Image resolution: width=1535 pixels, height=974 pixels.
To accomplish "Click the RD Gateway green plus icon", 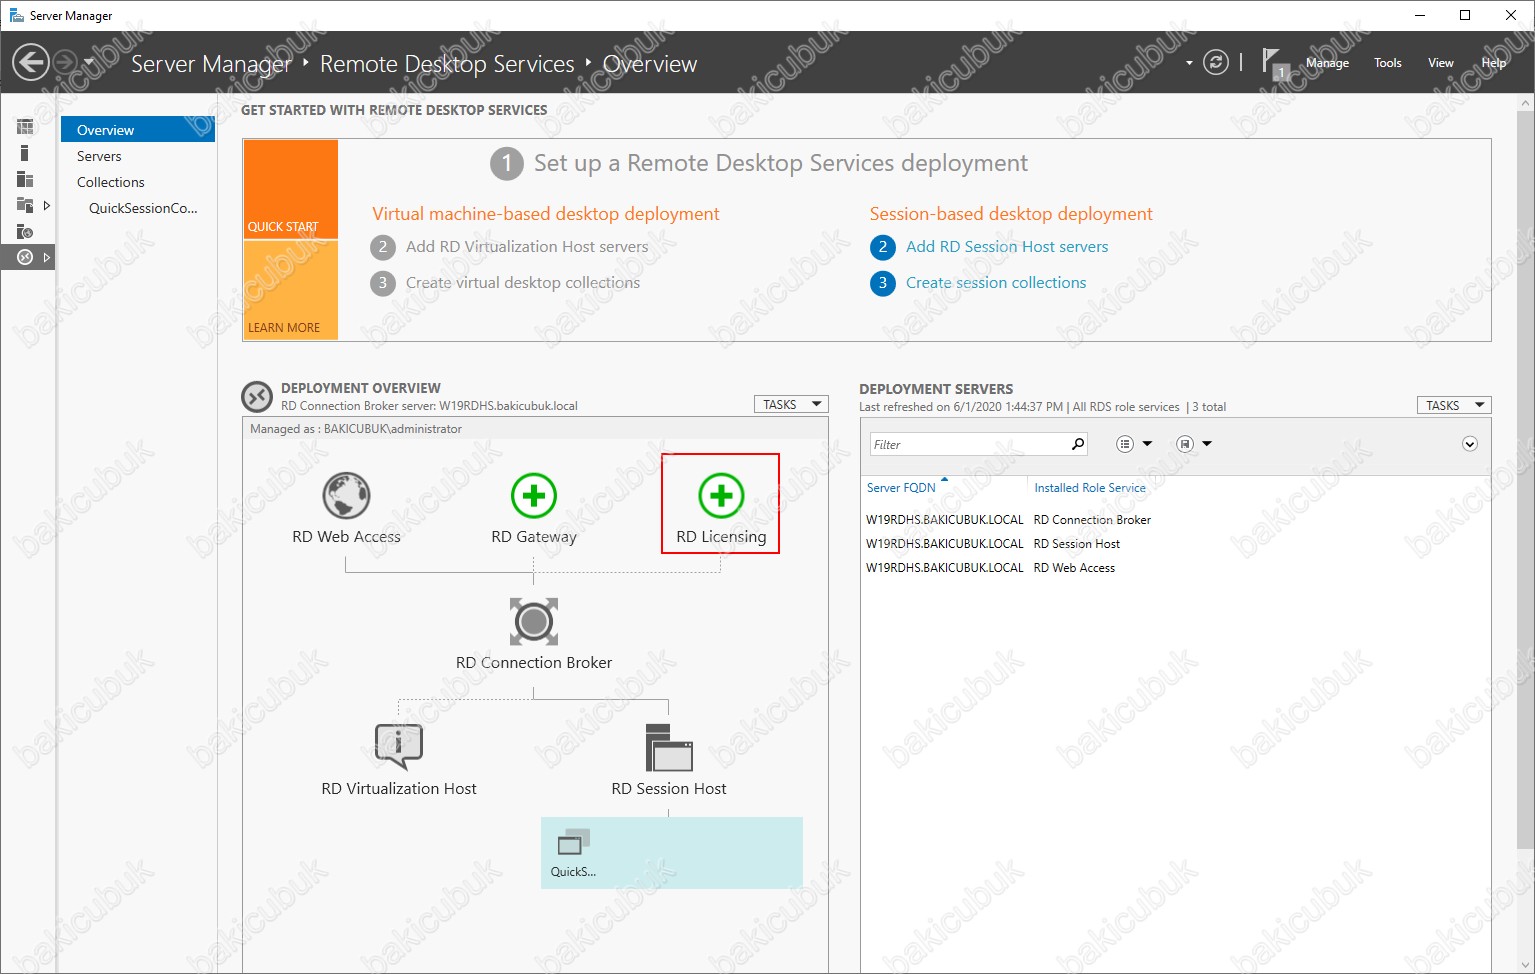I will pos(534,496).
